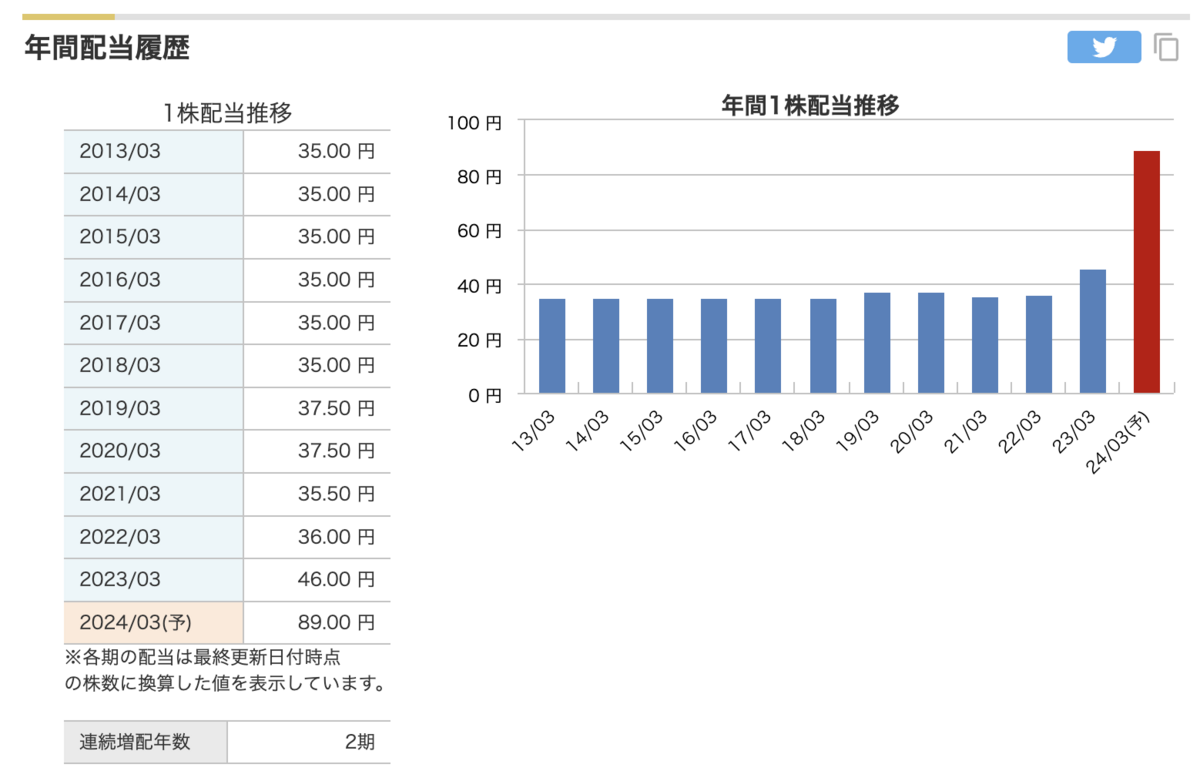Click the blue 23/03 chart bar

click(1093, 332)
